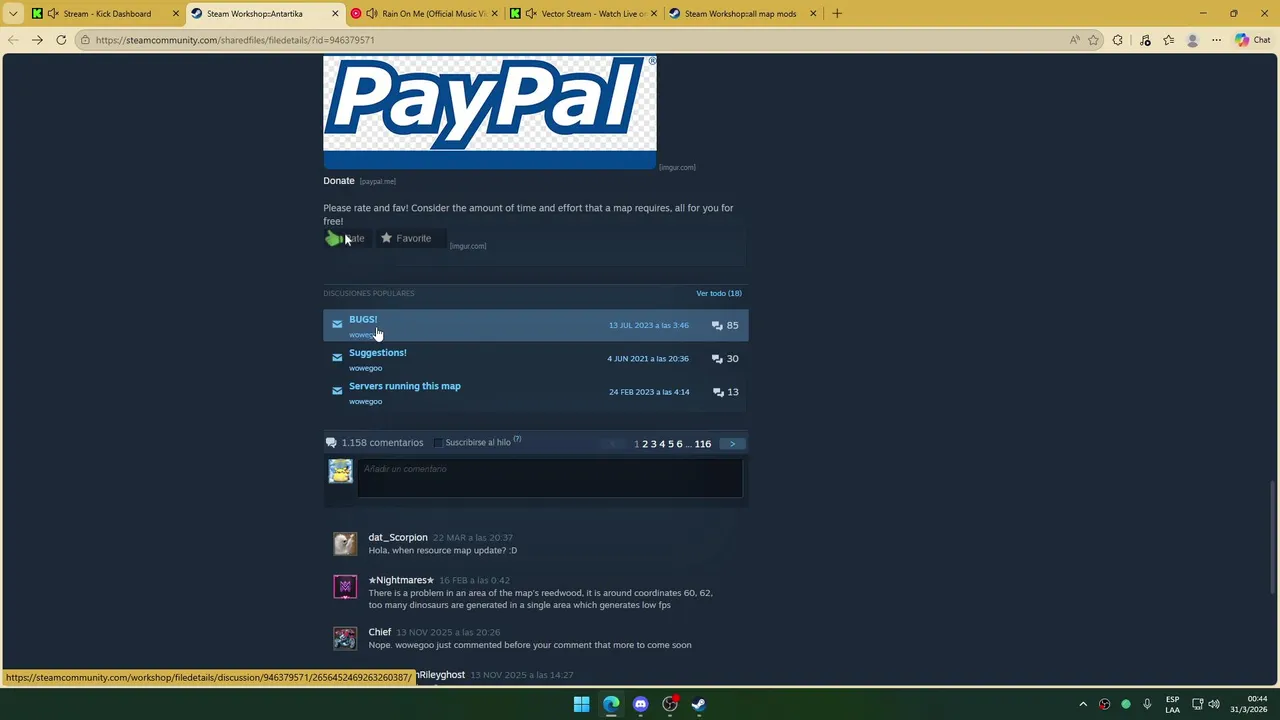
Task: Open Ver todo (18) discussions link
Action: pyautogui.click(x=719, y=293)
